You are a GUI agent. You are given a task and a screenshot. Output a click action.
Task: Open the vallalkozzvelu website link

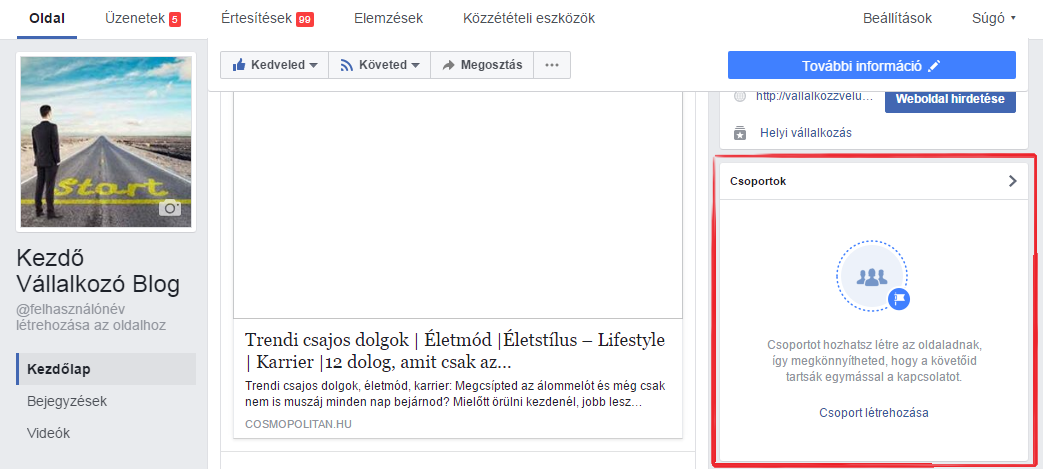click(814, 96)
